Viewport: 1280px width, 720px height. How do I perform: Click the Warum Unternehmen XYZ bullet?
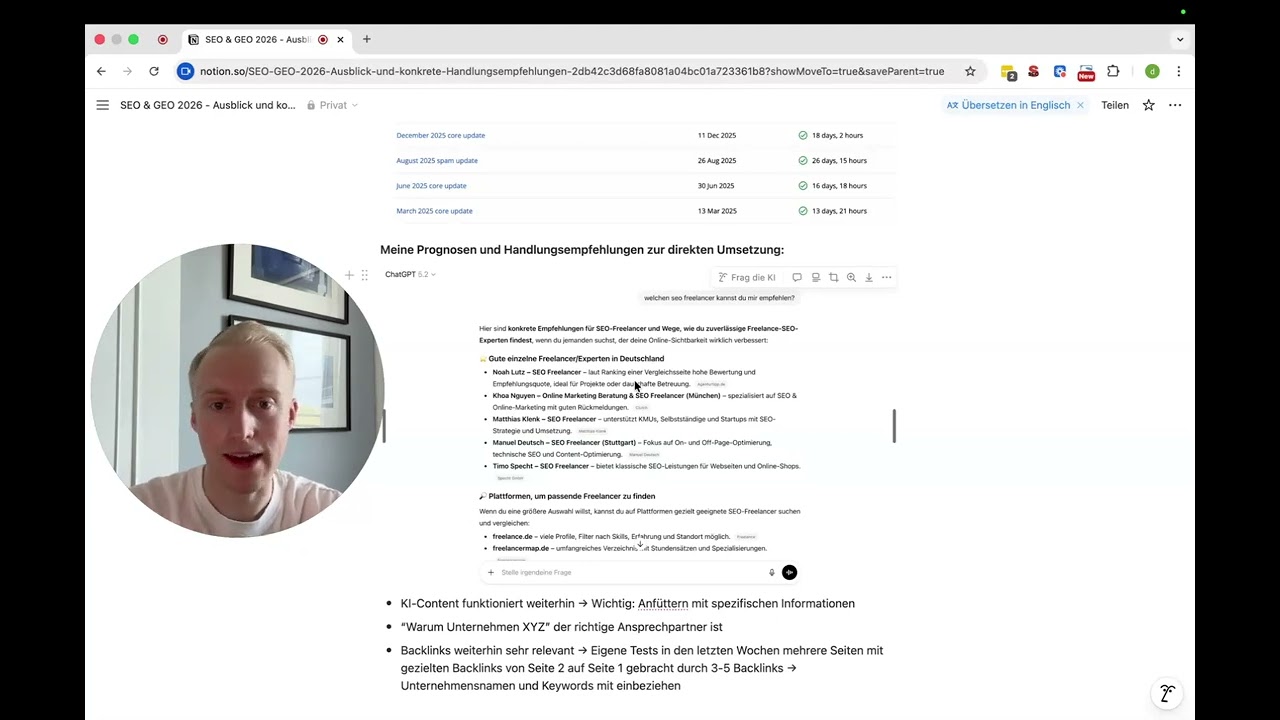[561, 627]
